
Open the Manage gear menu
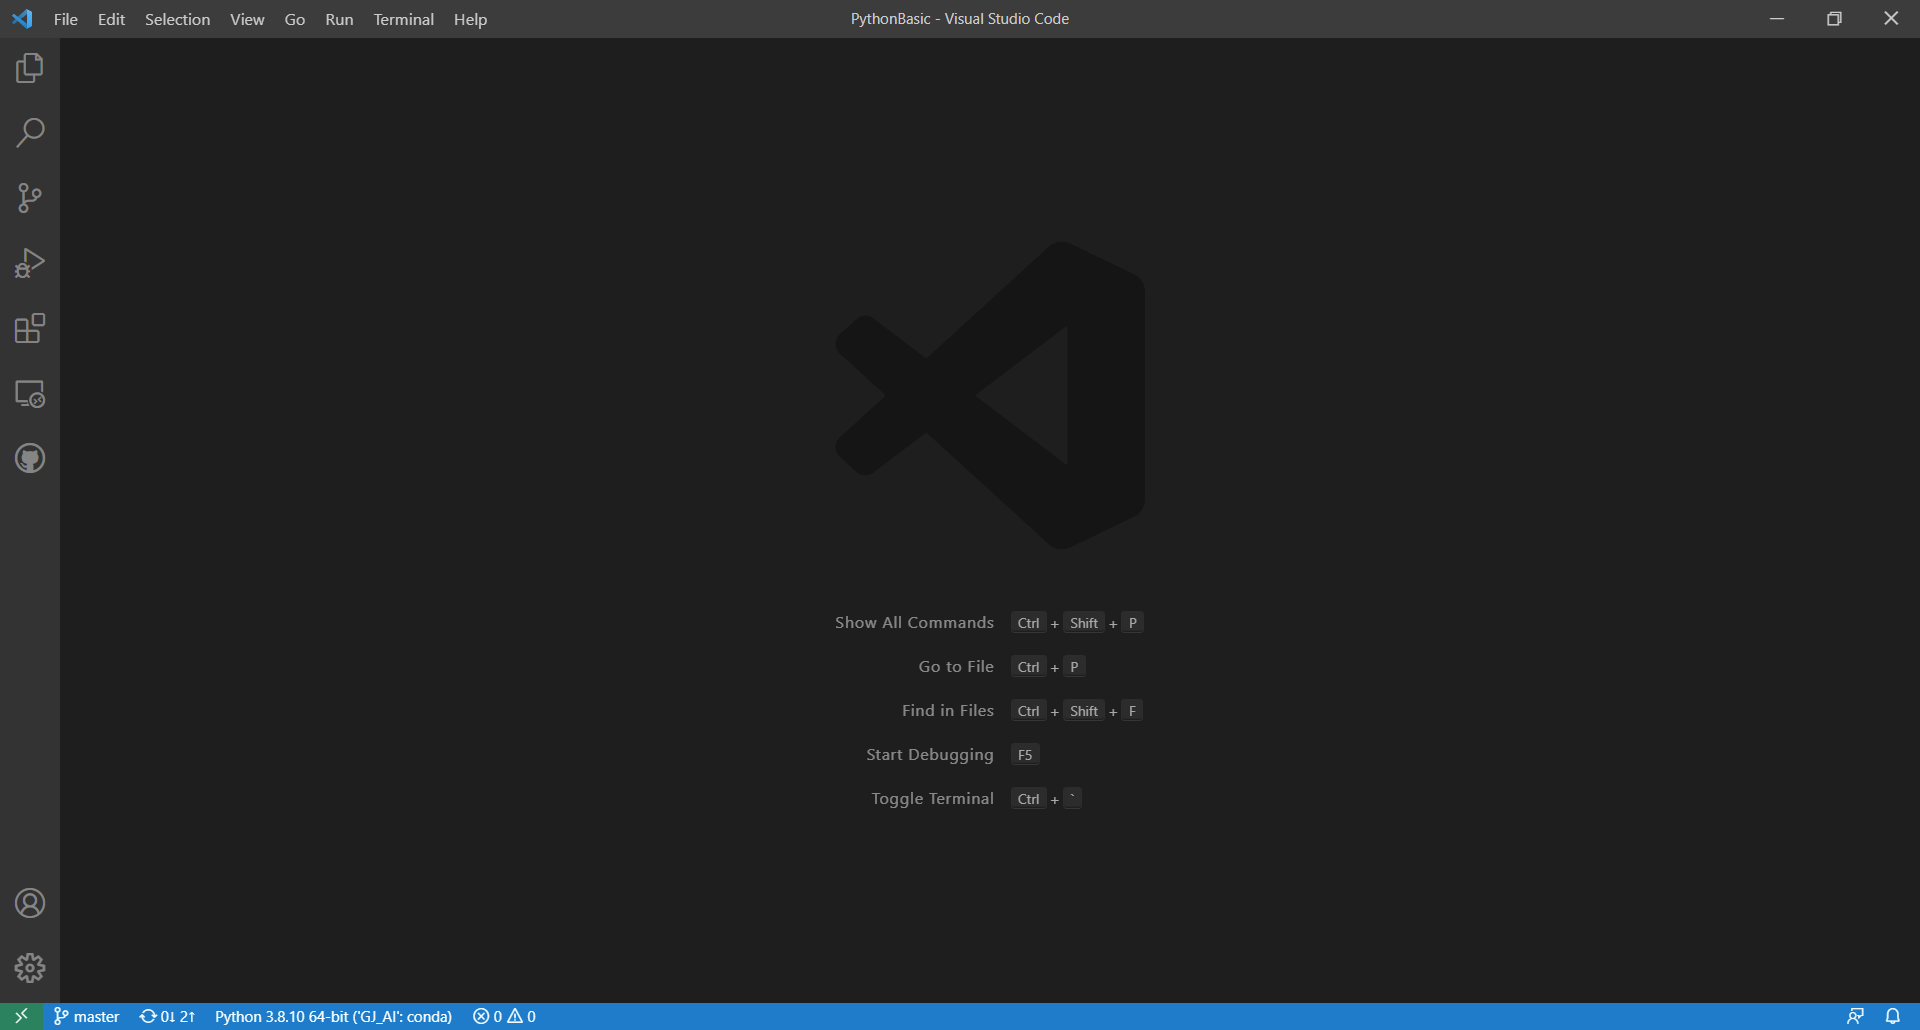click(x=30, y=968)
